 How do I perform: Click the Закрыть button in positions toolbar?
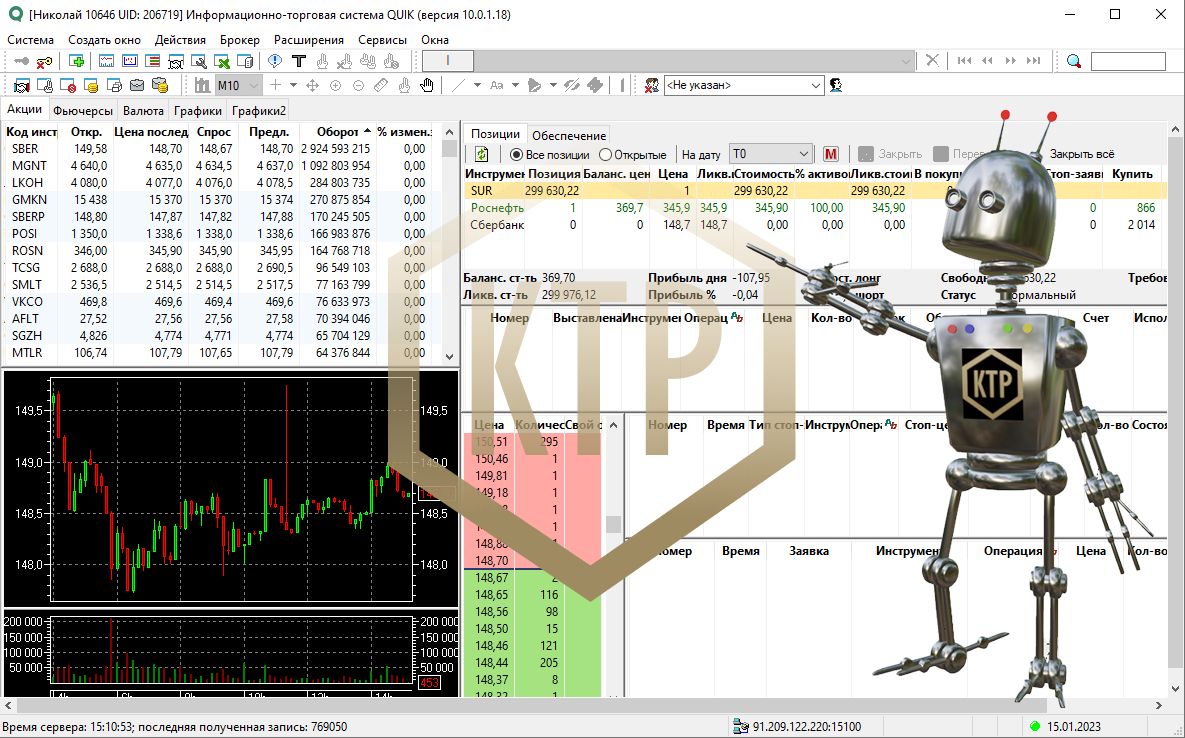pyautogui.click(x=890, y=154)
